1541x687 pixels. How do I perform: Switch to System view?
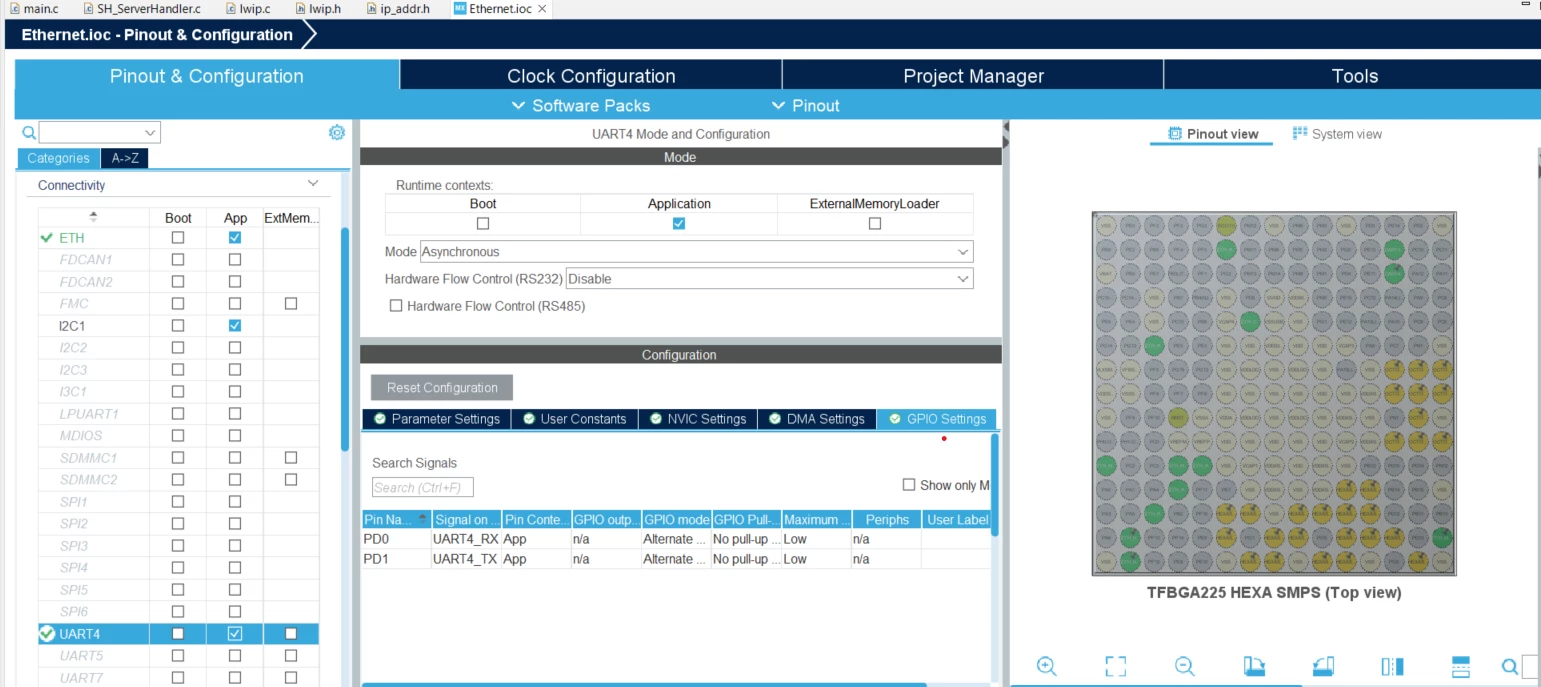coord(1337,134)
